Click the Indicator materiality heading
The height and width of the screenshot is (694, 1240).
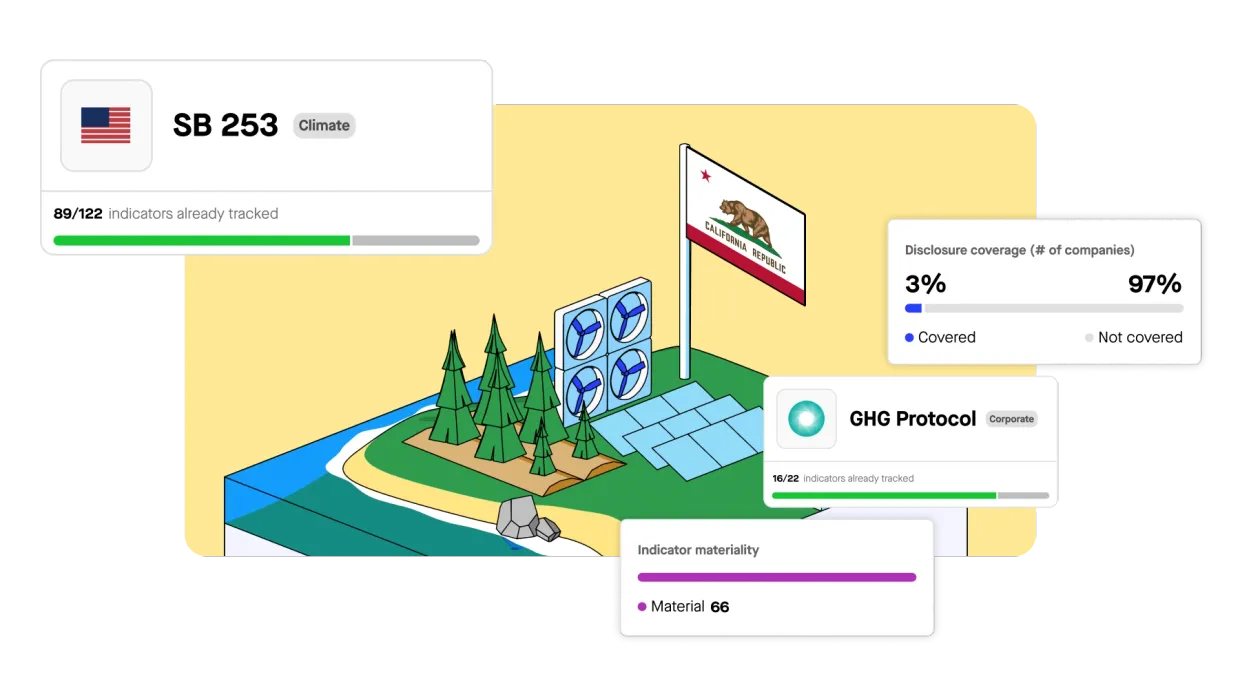pyautogui.click(x=698, y=550)
